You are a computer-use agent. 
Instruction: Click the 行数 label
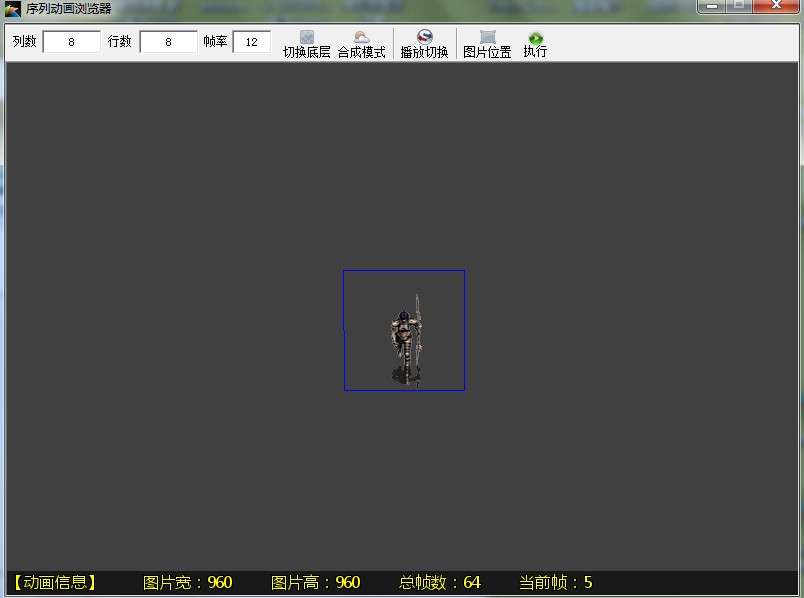119,42
